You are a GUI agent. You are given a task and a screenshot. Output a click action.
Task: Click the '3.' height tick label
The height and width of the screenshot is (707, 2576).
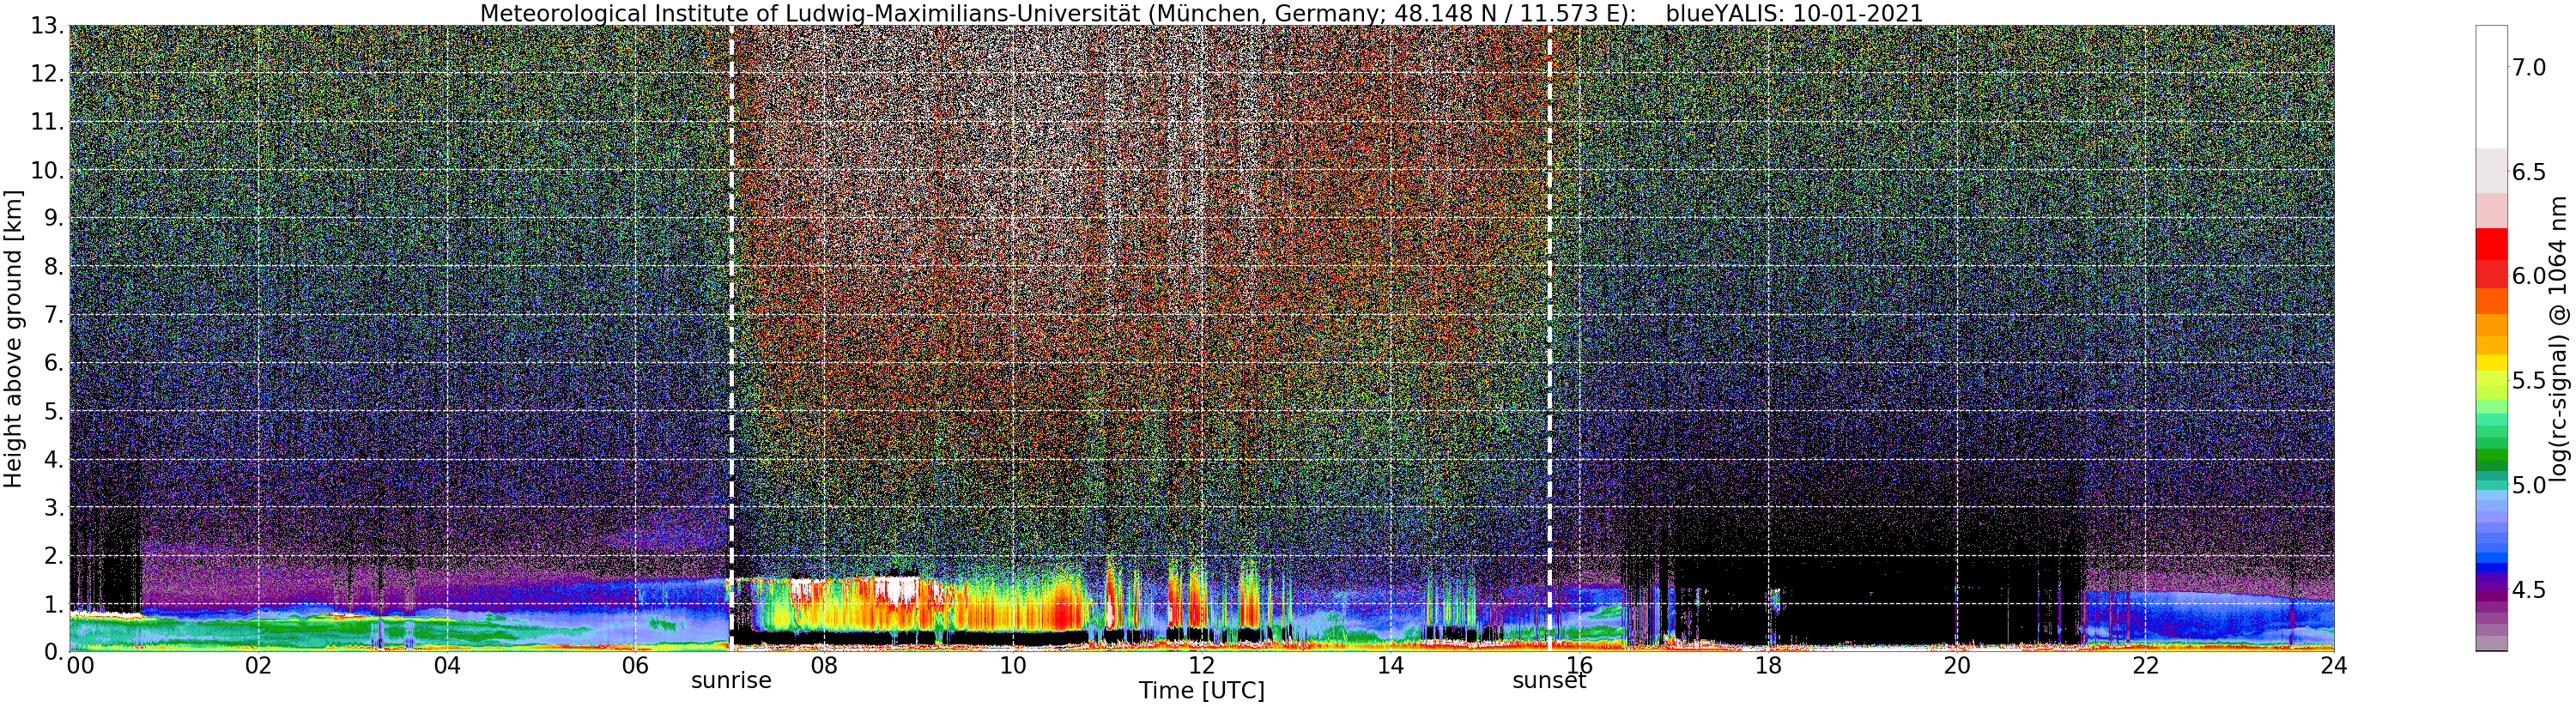(53, 507)
